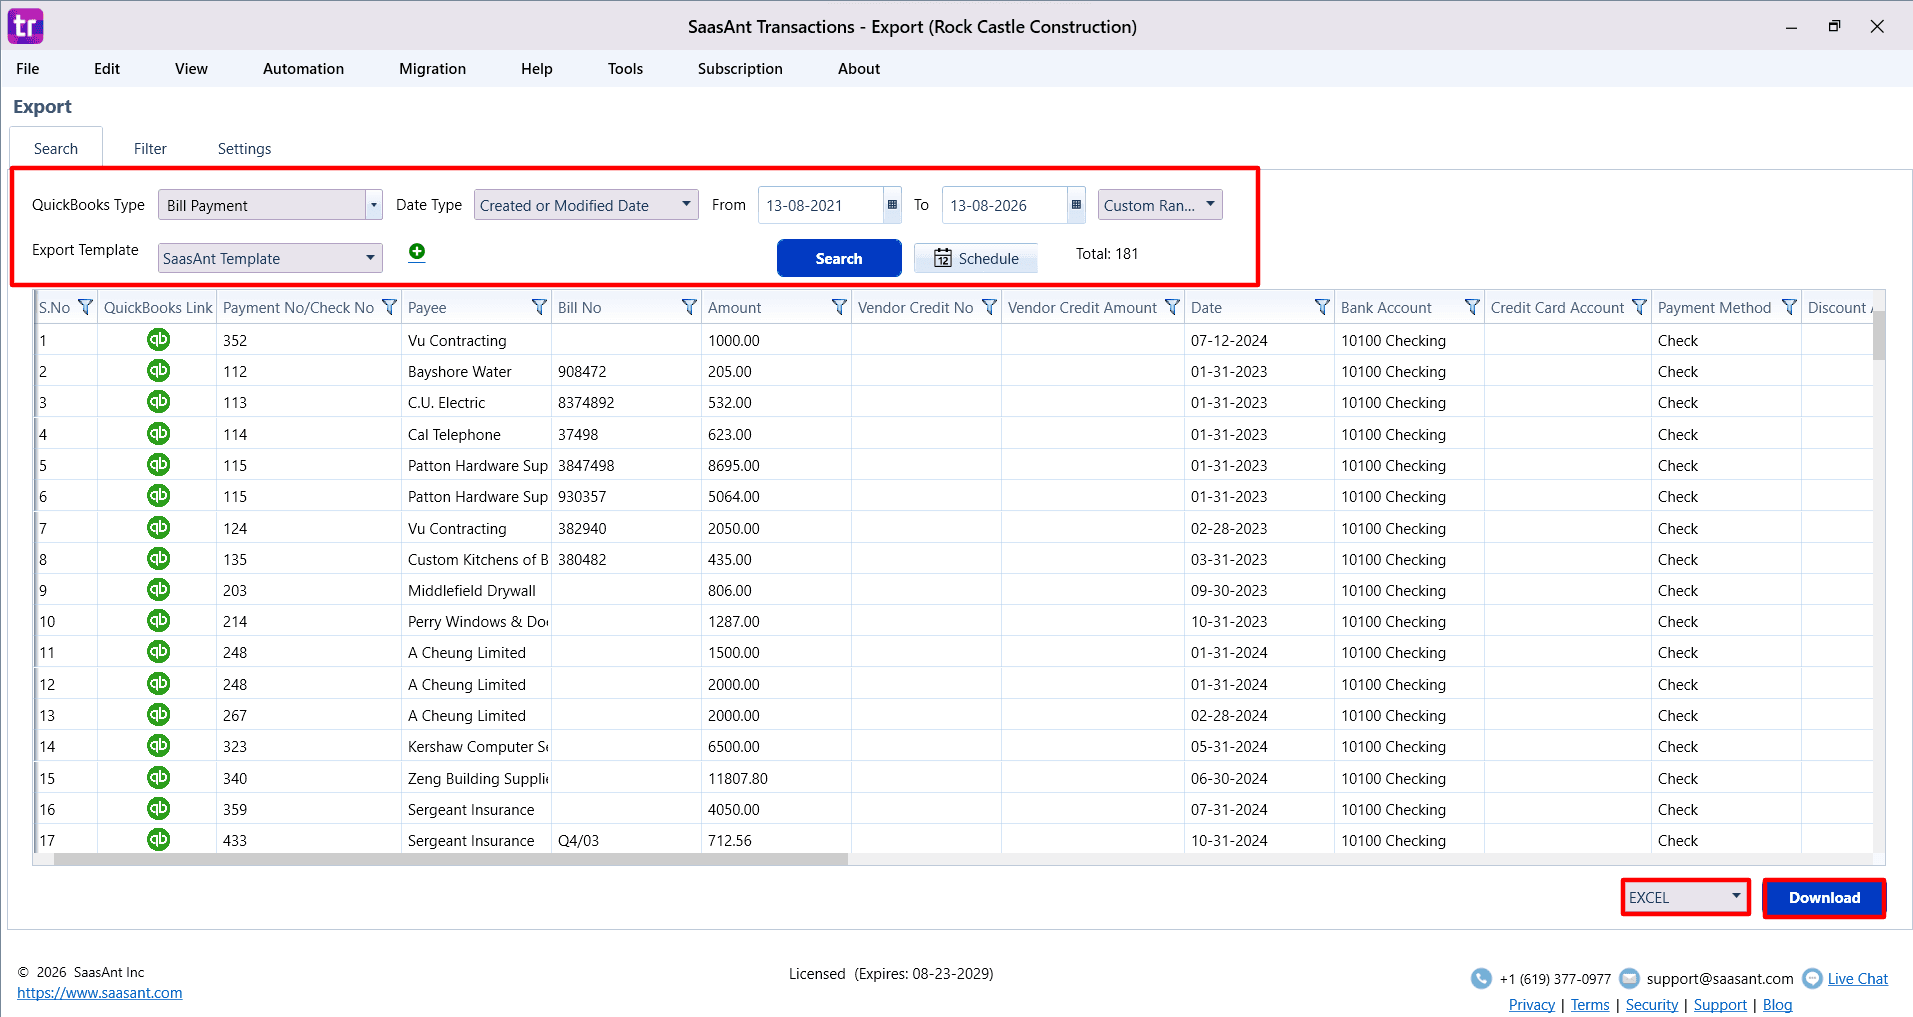Screen dimensions: 1913x1017
Task: Click the phone icon in footer
Action: pyautogui.click(x=1481, y=979)
